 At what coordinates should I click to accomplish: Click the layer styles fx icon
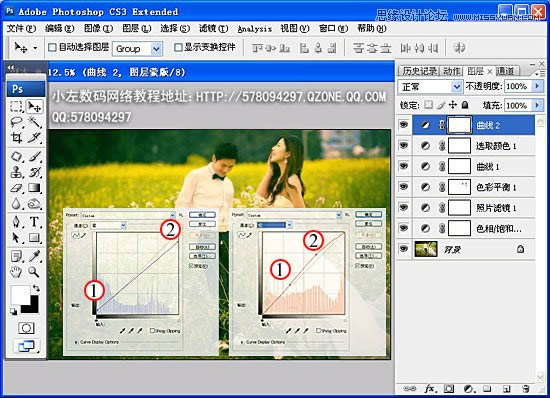point(430,388)
